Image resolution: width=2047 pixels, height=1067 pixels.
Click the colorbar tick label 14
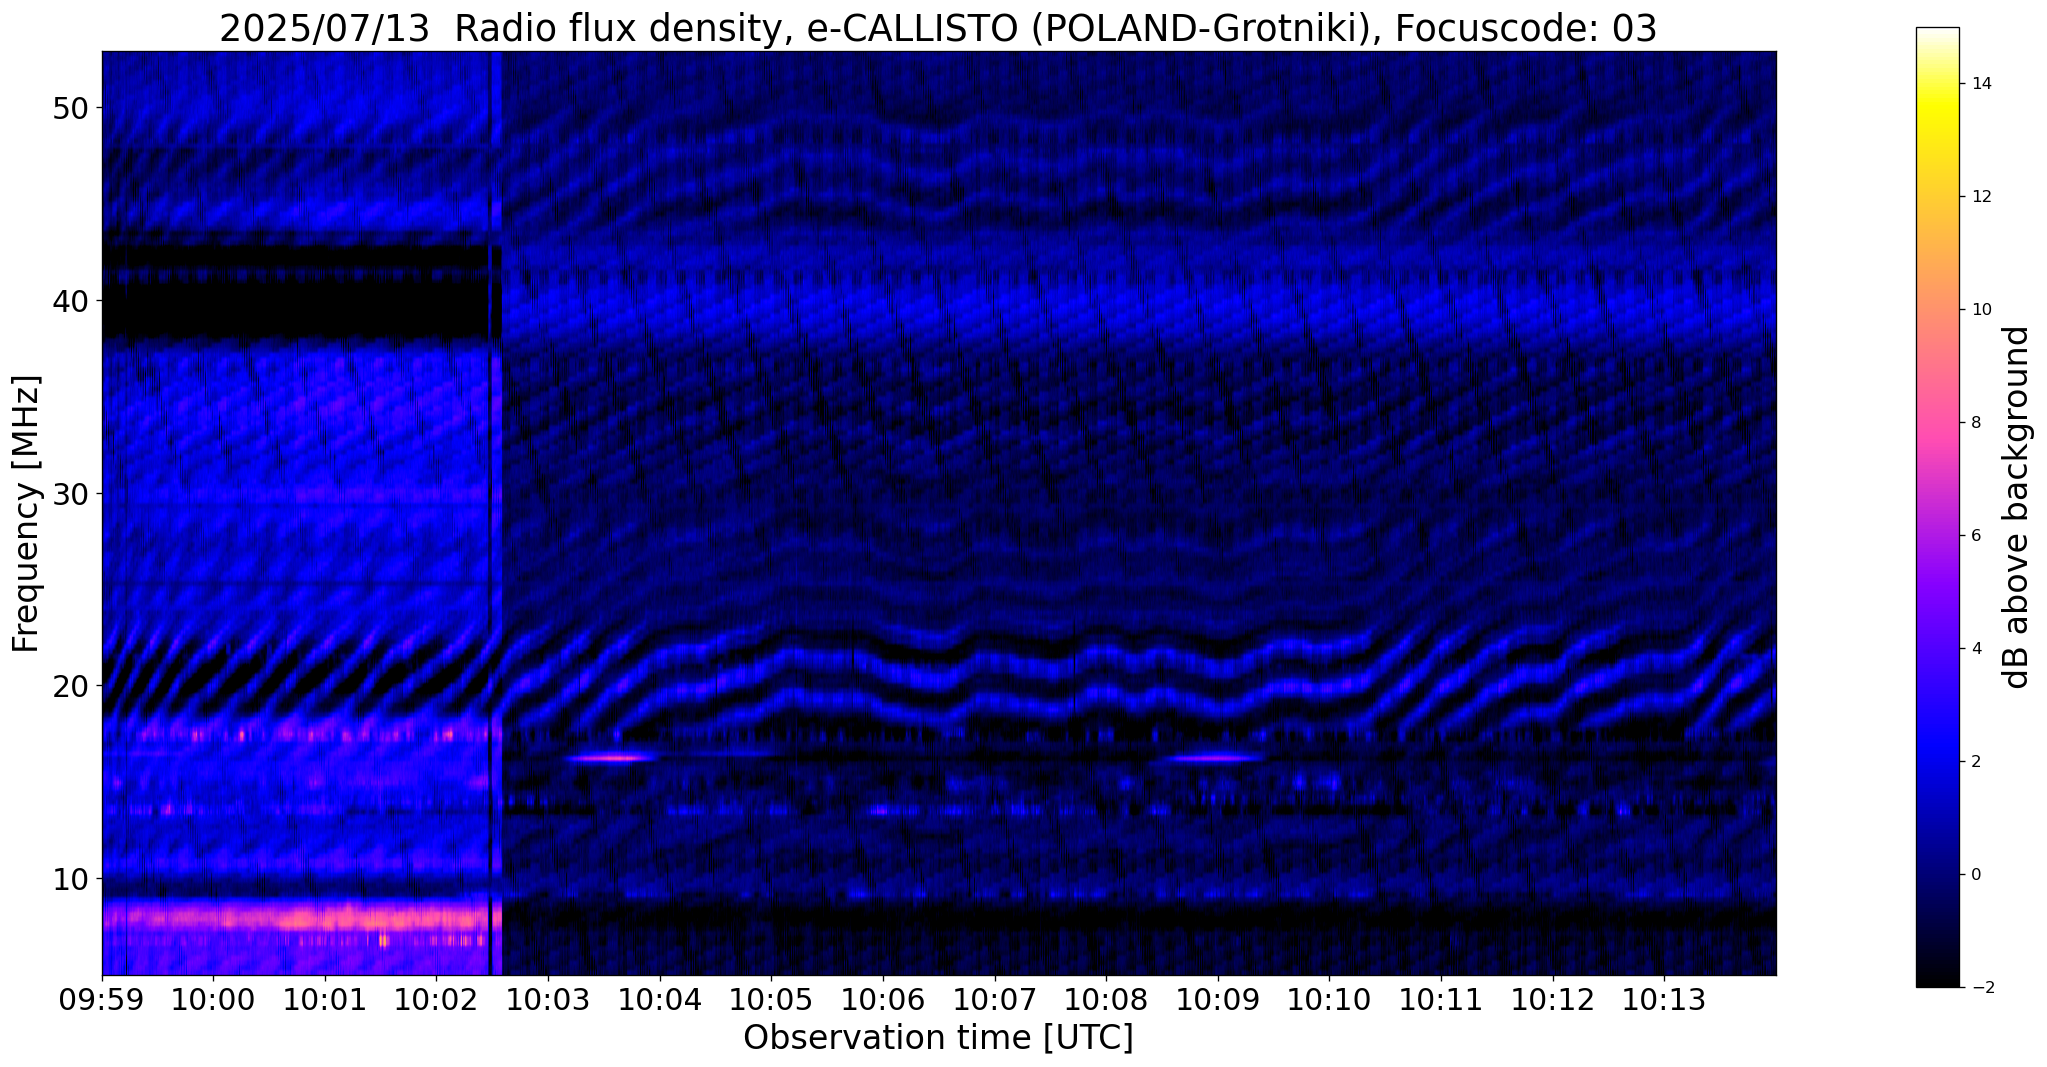point(1981,84)
